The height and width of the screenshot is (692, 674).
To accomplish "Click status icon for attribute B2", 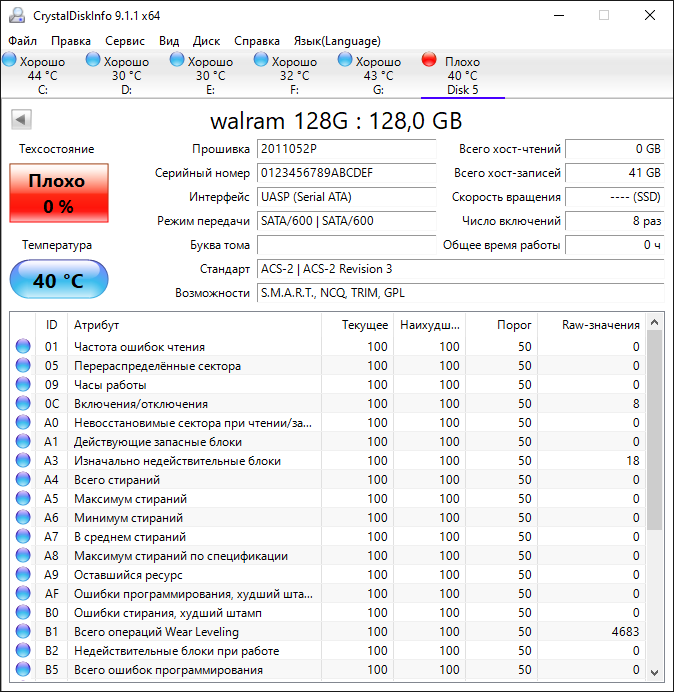I will click(x=23, y=650).
